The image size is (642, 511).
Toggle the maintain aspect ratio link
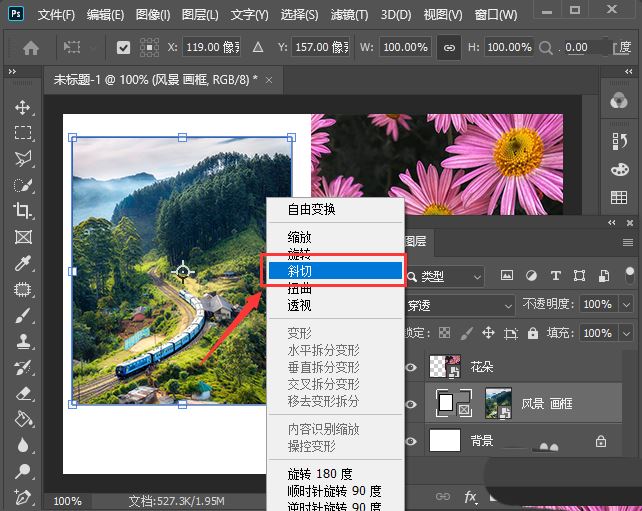coord(449,48)
